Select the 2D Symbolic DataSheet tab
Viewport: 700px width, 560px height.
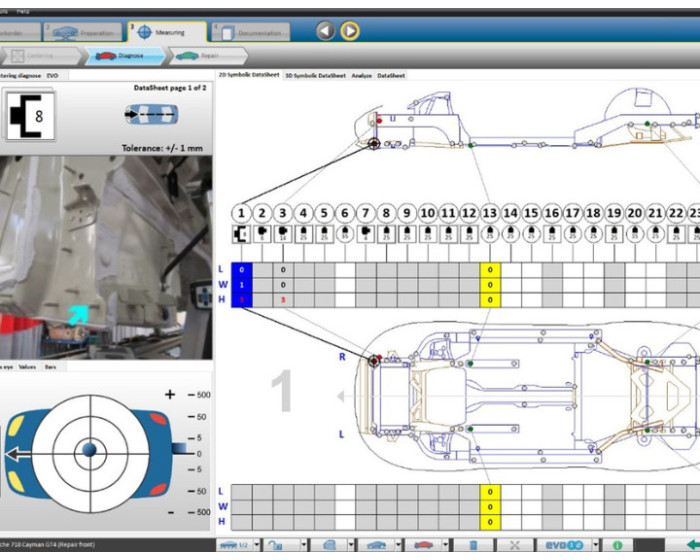249,75
